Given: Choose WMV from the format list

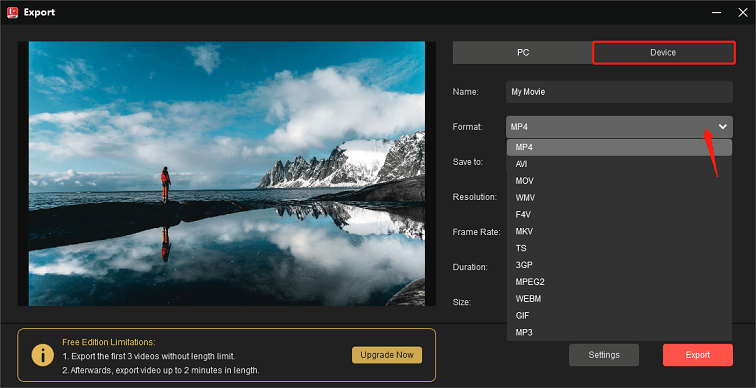Looking at the screenshot, I should [x=619, y=198].
